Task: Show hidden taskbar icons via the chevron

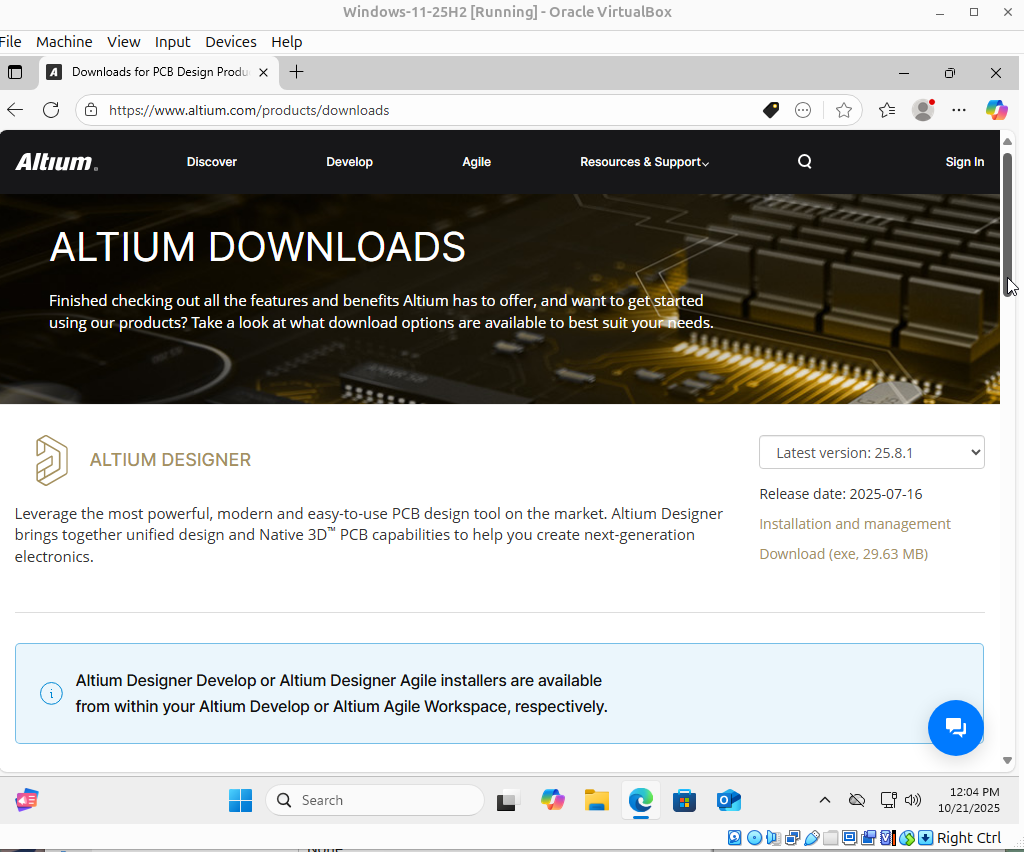Action: point(825,800)
